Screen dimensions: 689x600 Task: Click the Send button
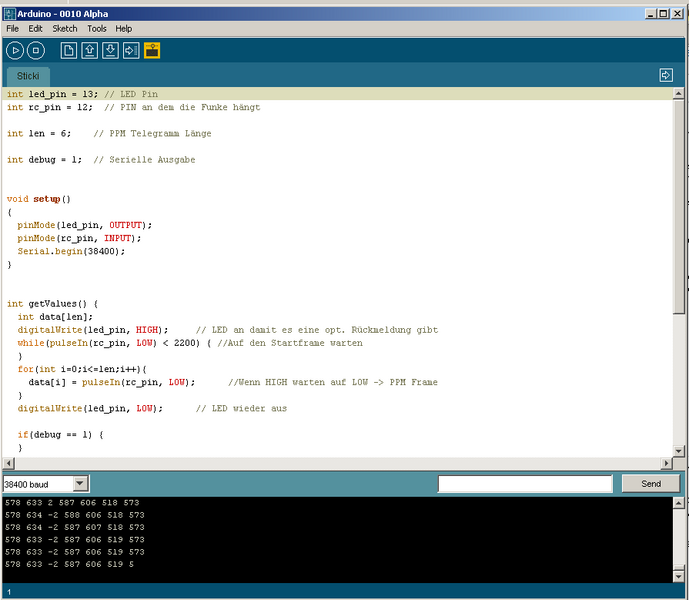(x=650, y=484)
